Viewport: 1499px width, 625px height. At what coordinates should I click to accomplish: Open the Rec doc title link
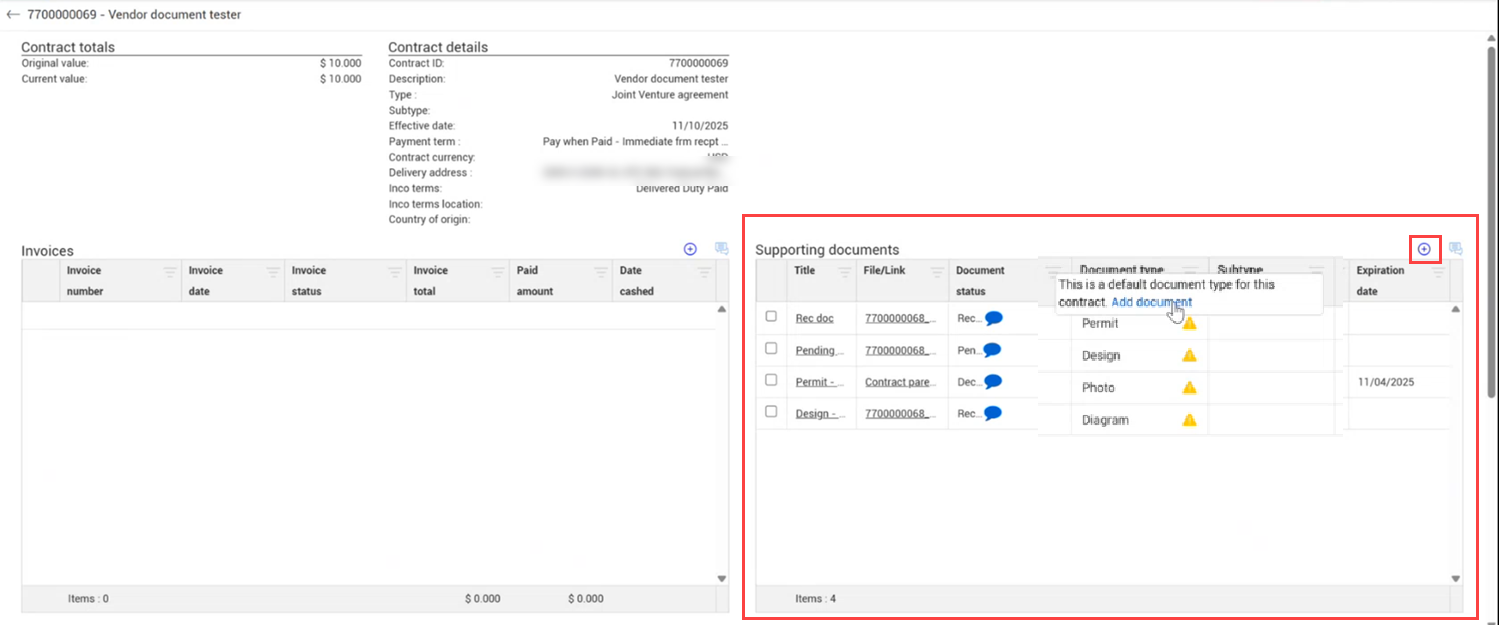coord(814,318)
